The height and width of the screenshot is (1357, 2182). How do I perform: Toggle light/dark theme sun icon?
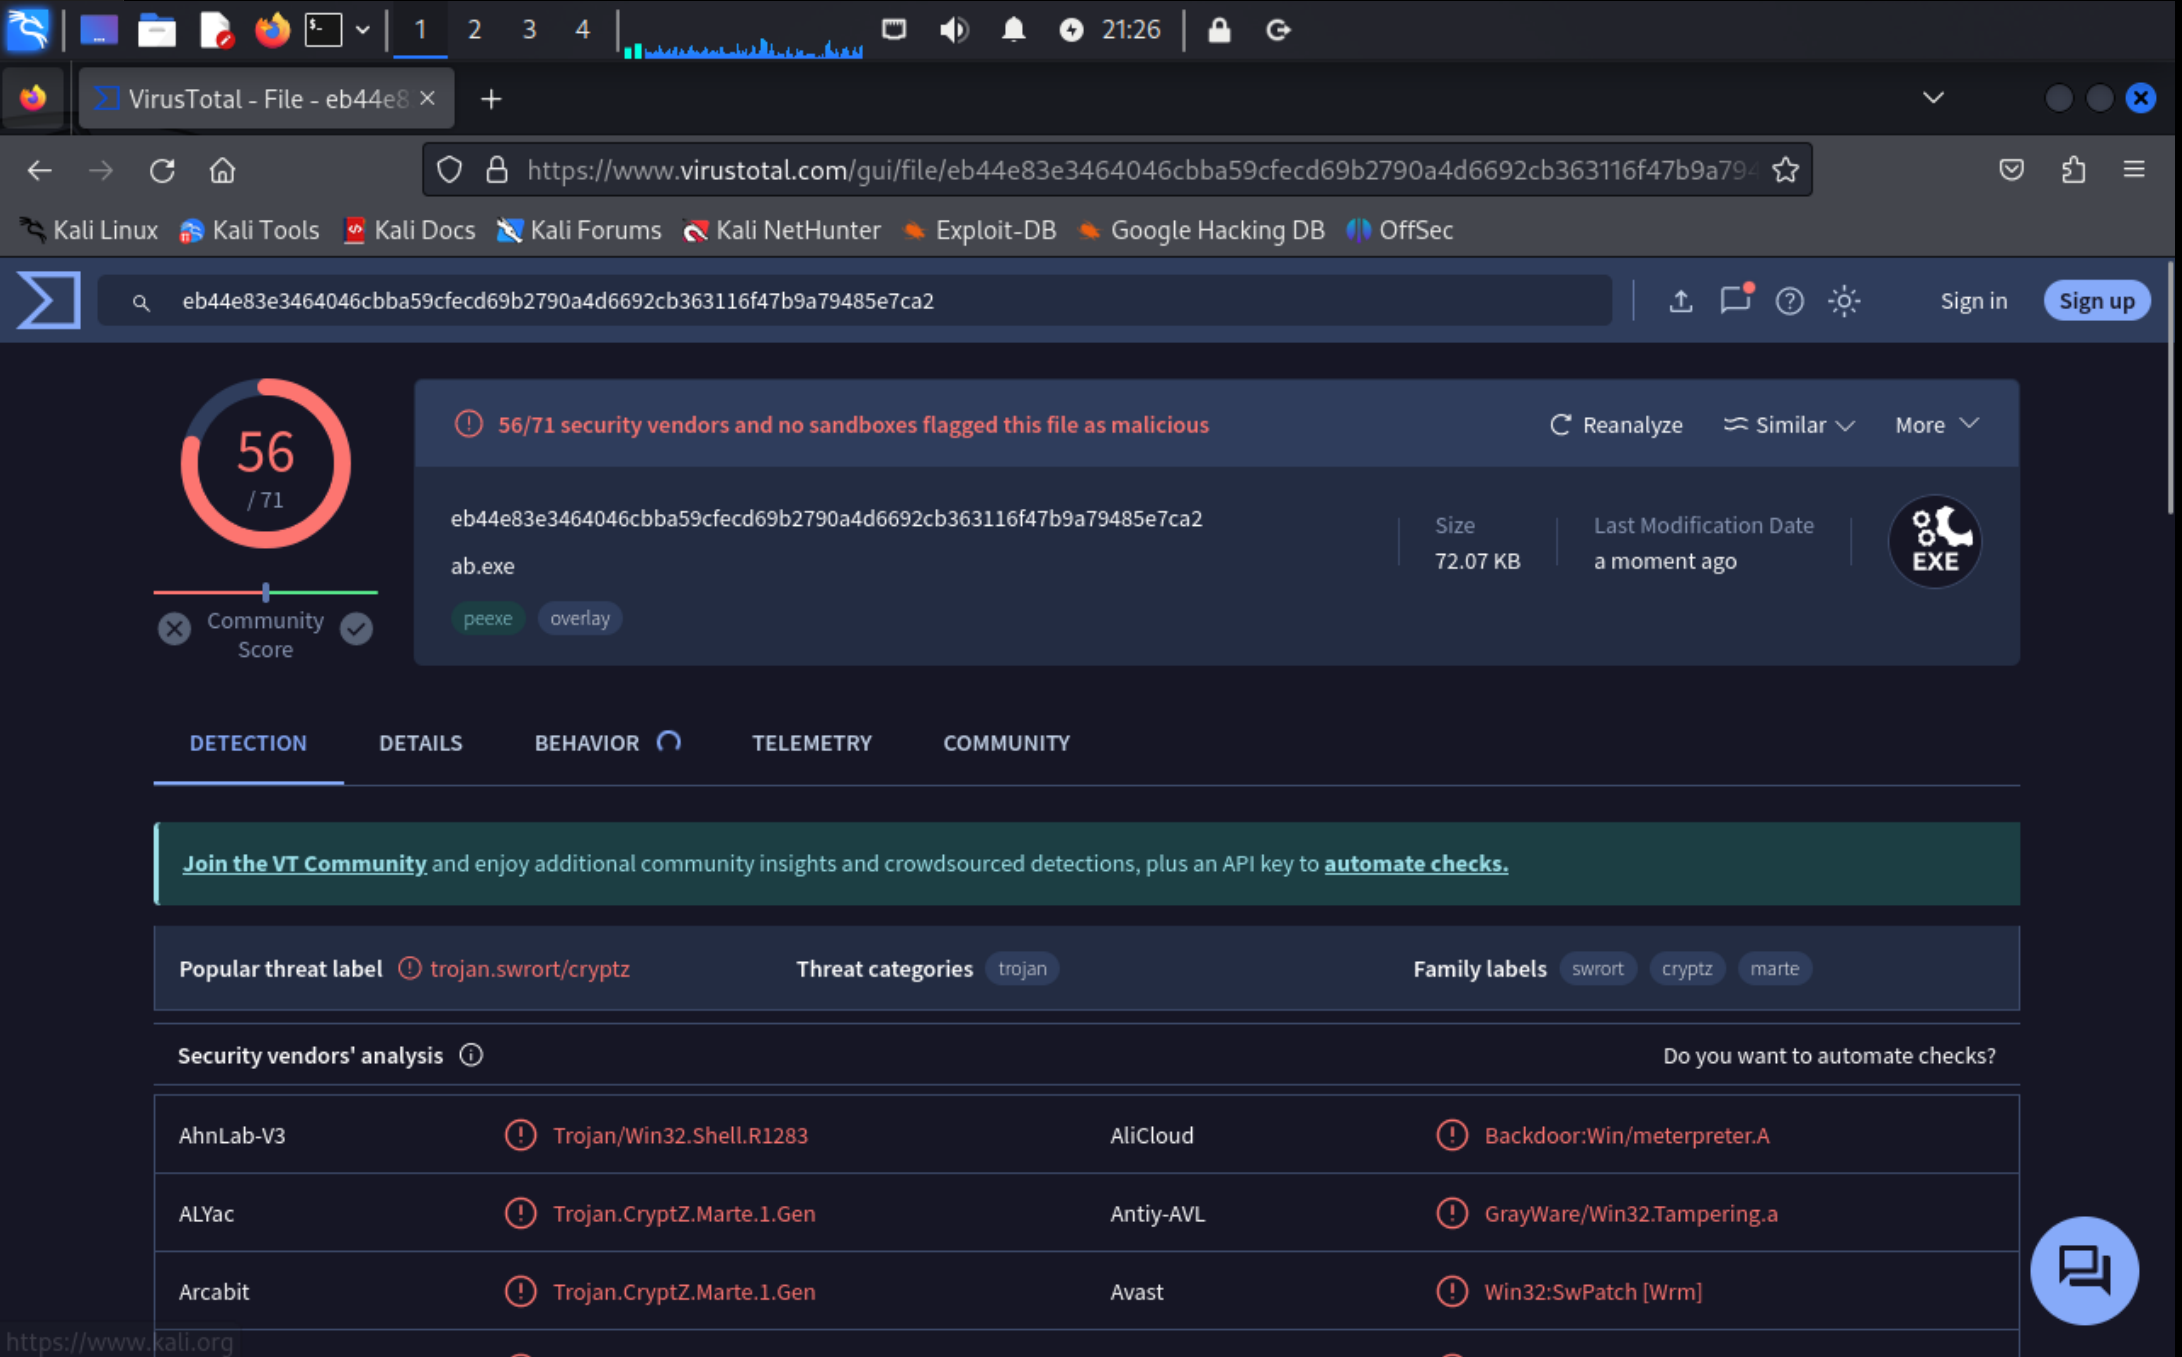1843,300
